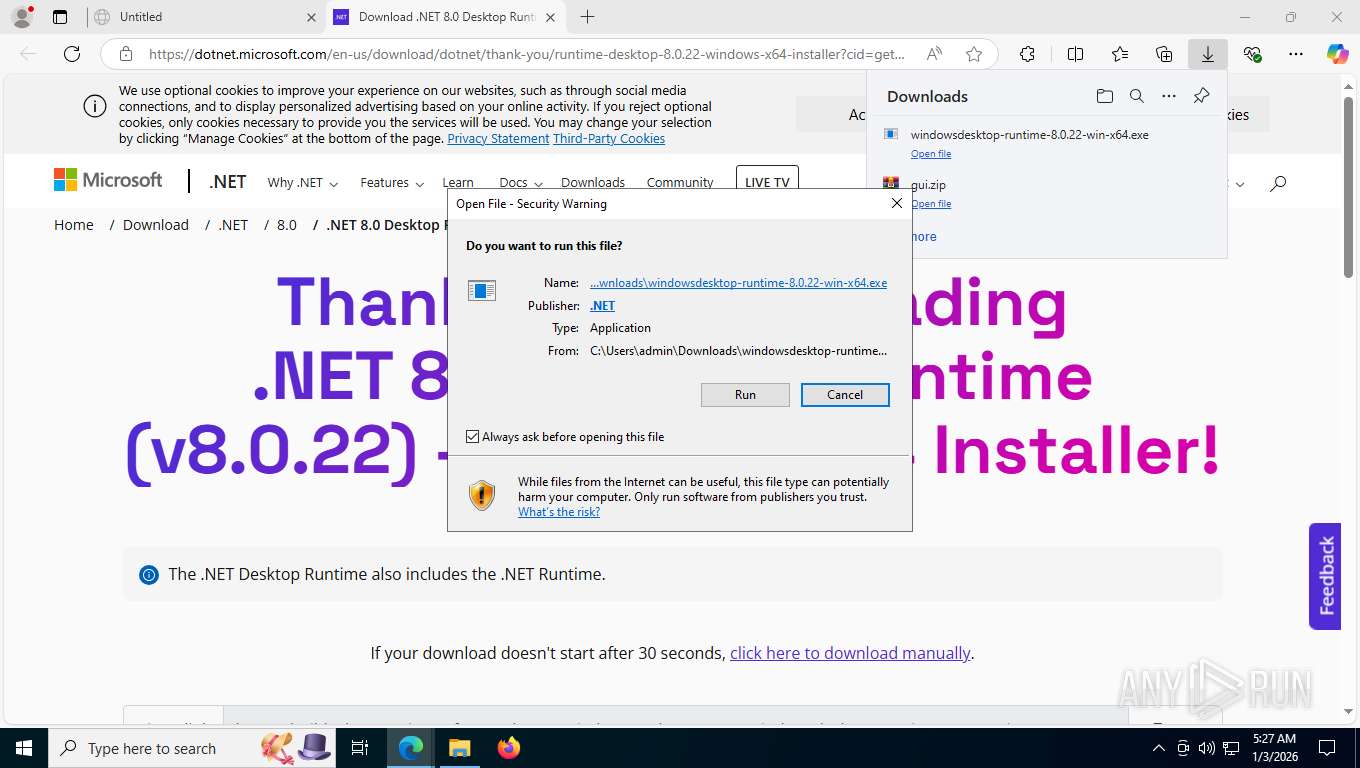Click the Edge profile avatar icon
The image size is (1360, 768).
pyautogui.click(x=22, y=16)
